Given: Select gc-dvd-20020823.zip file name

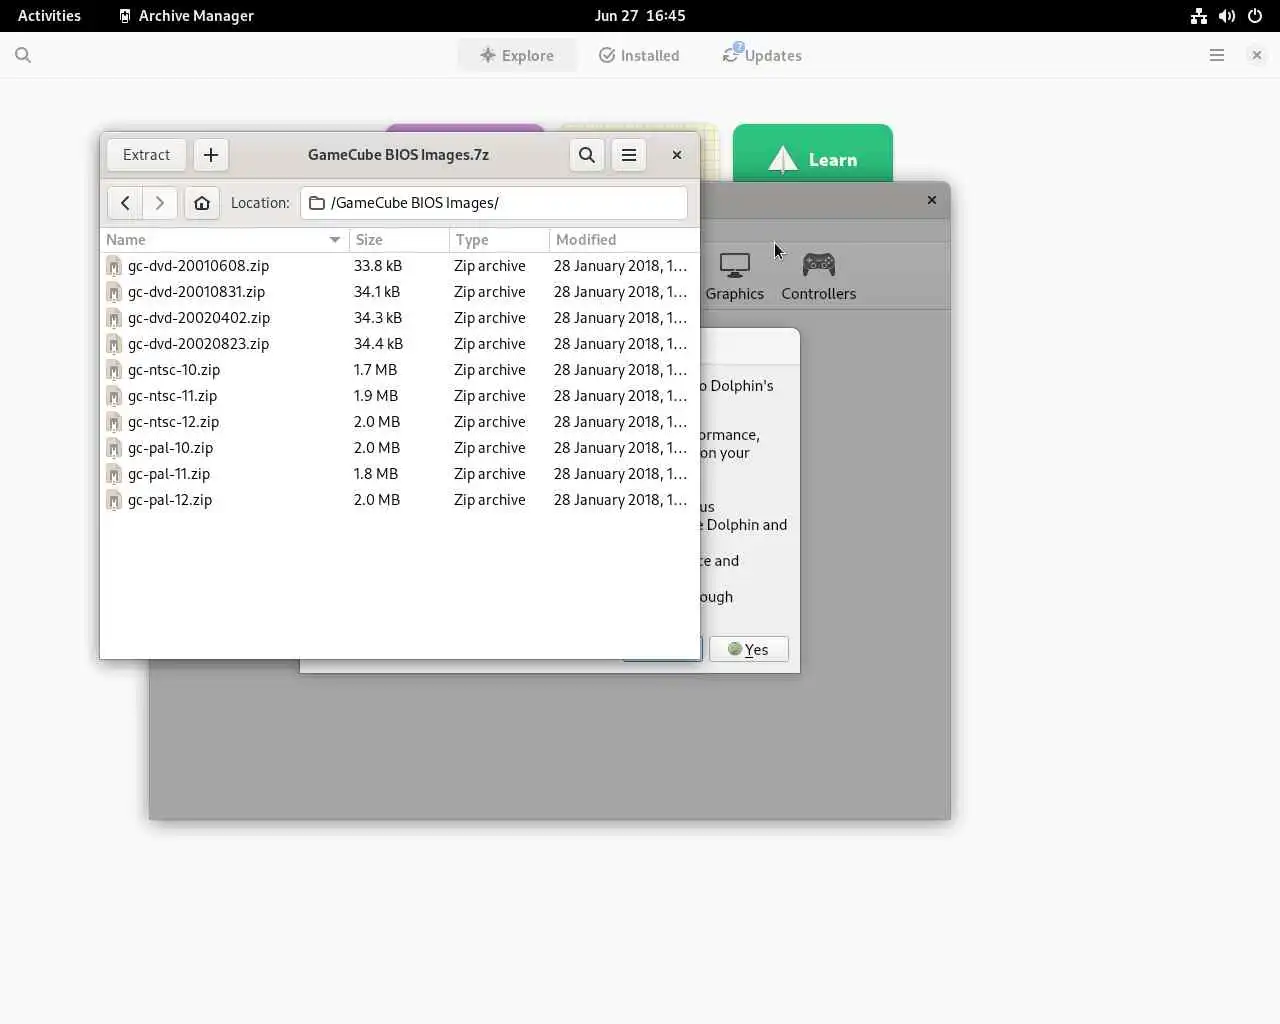Looking at the screenshot, I should (198, 344).
